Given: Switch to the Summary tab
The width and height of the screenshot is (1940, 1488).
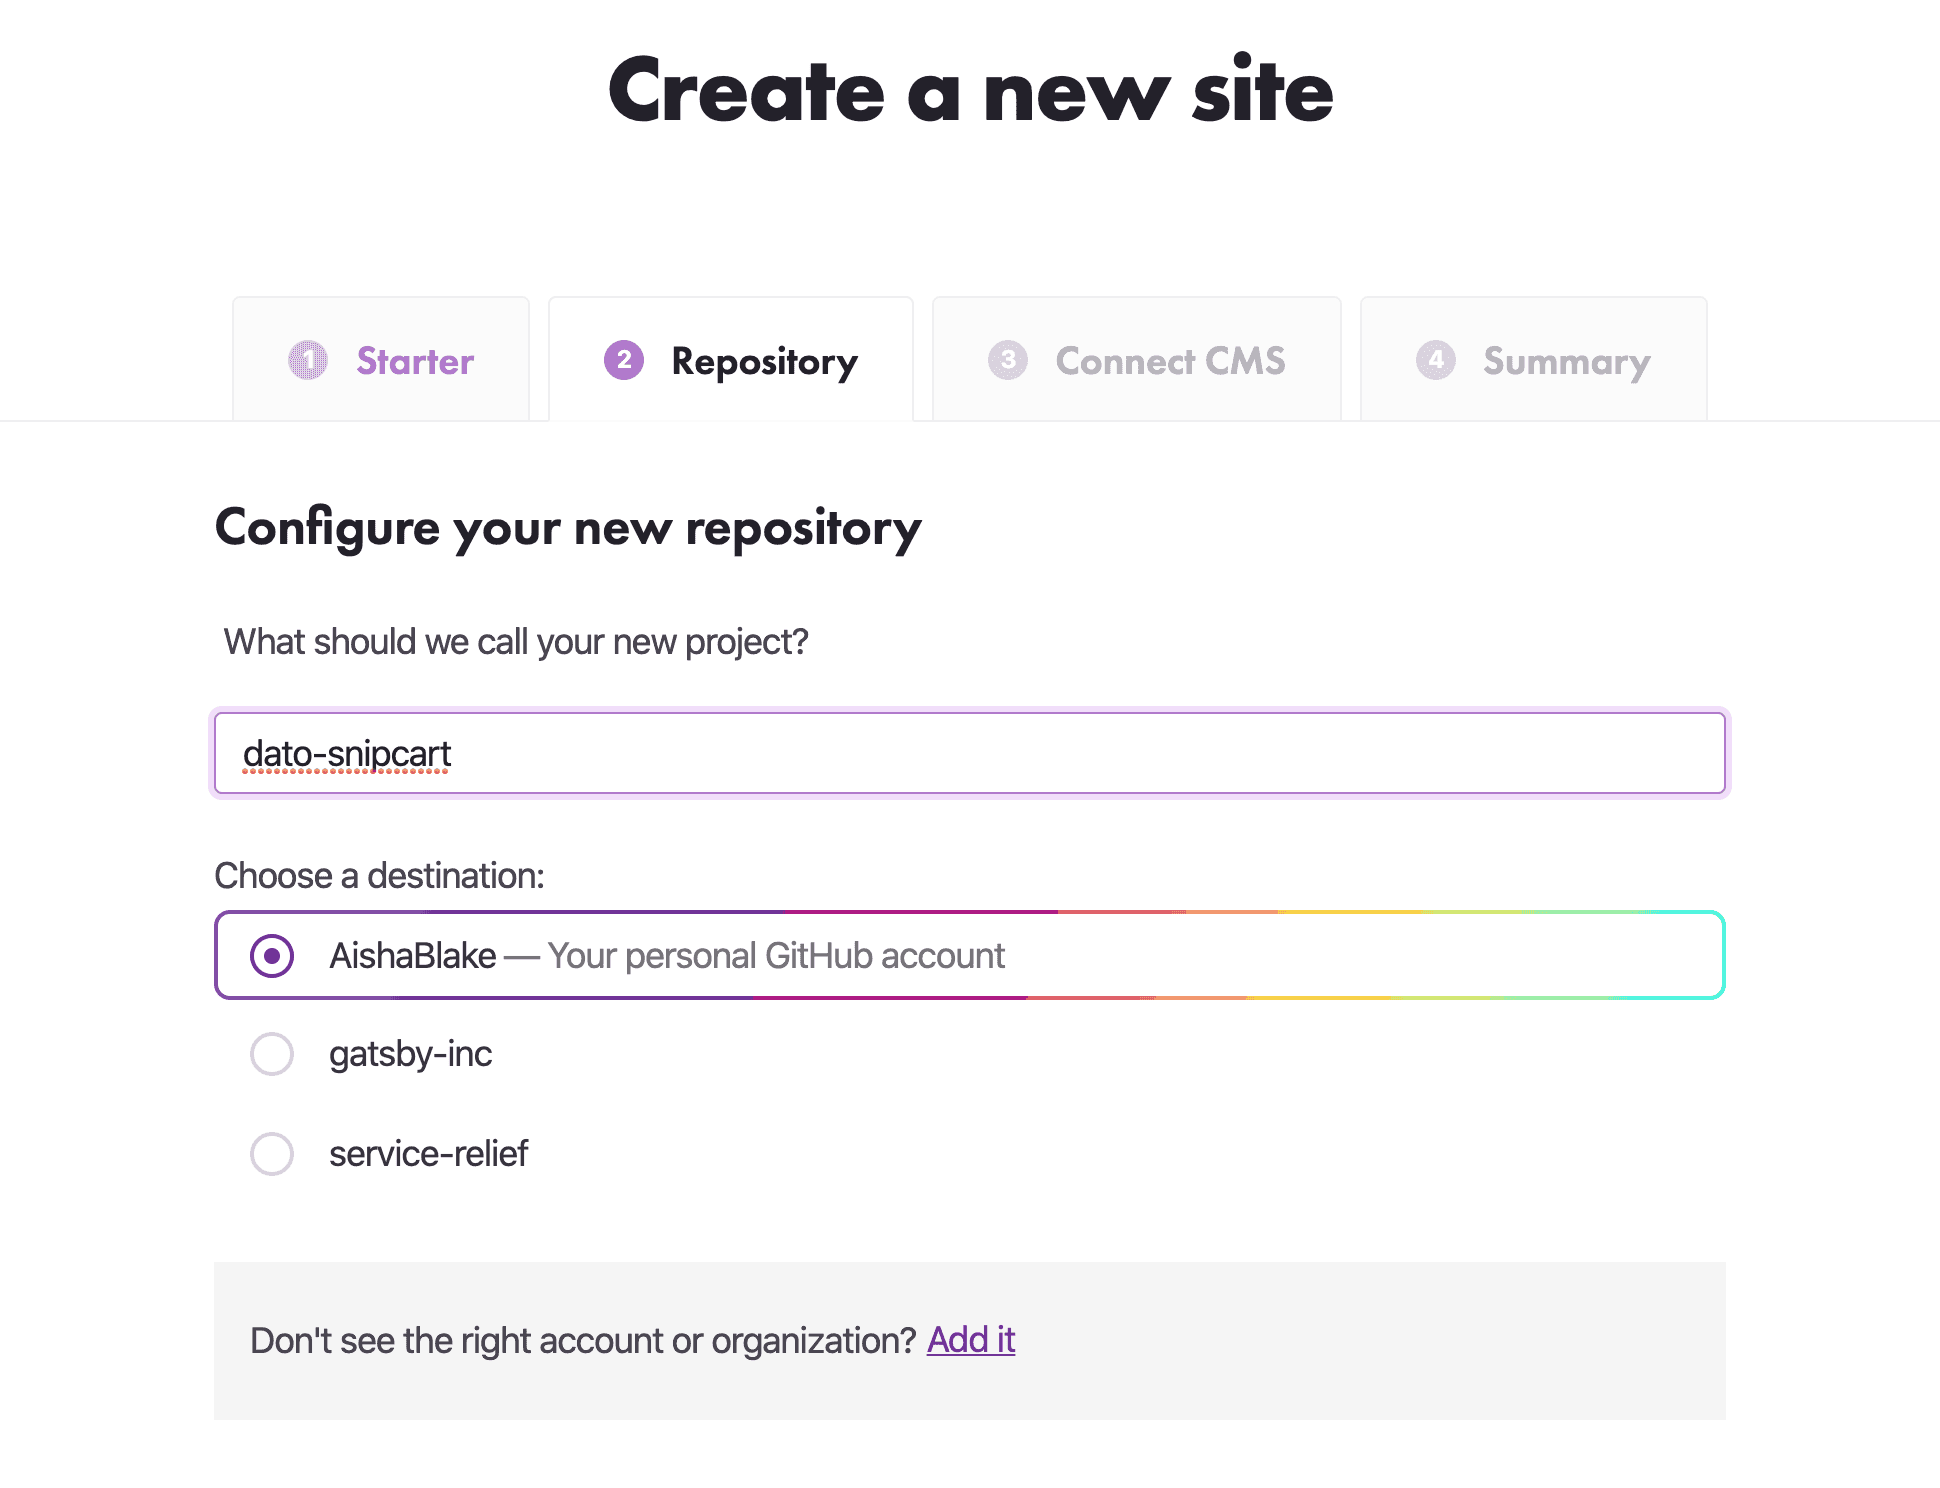Looking at the screenshot, I should (x=1566, y=361).
